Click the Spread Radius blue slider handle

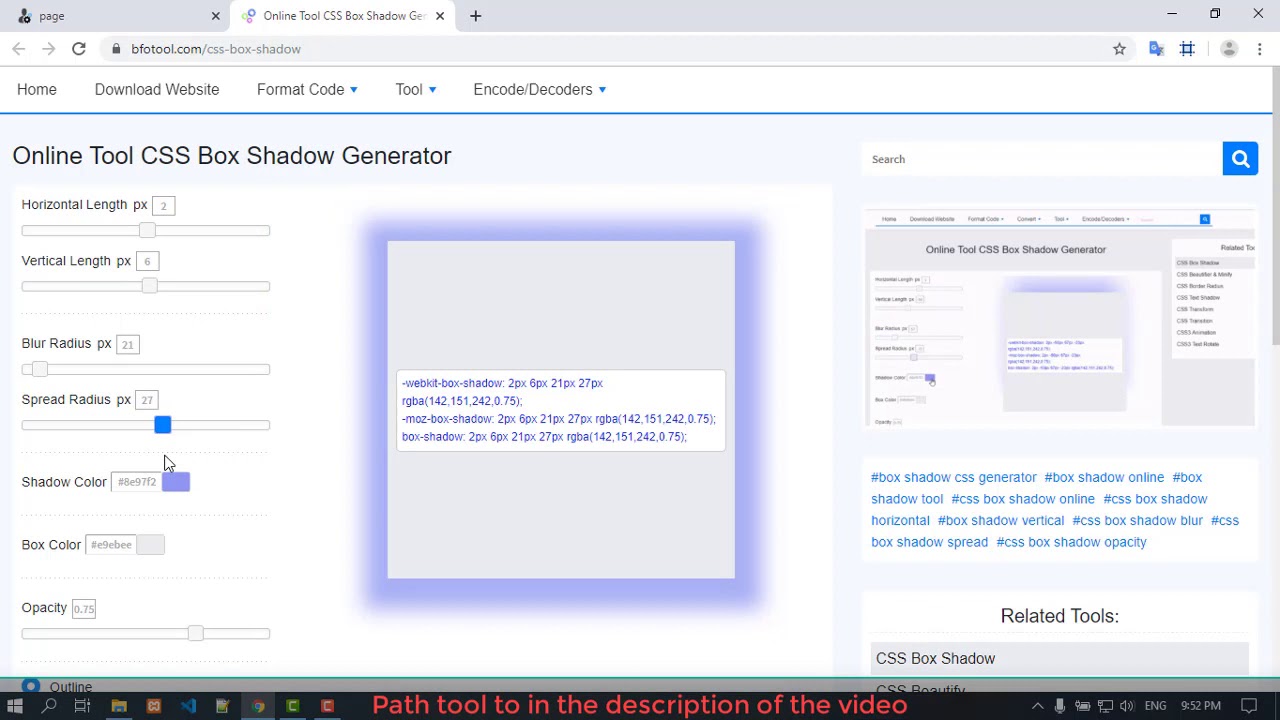point(163,425)
